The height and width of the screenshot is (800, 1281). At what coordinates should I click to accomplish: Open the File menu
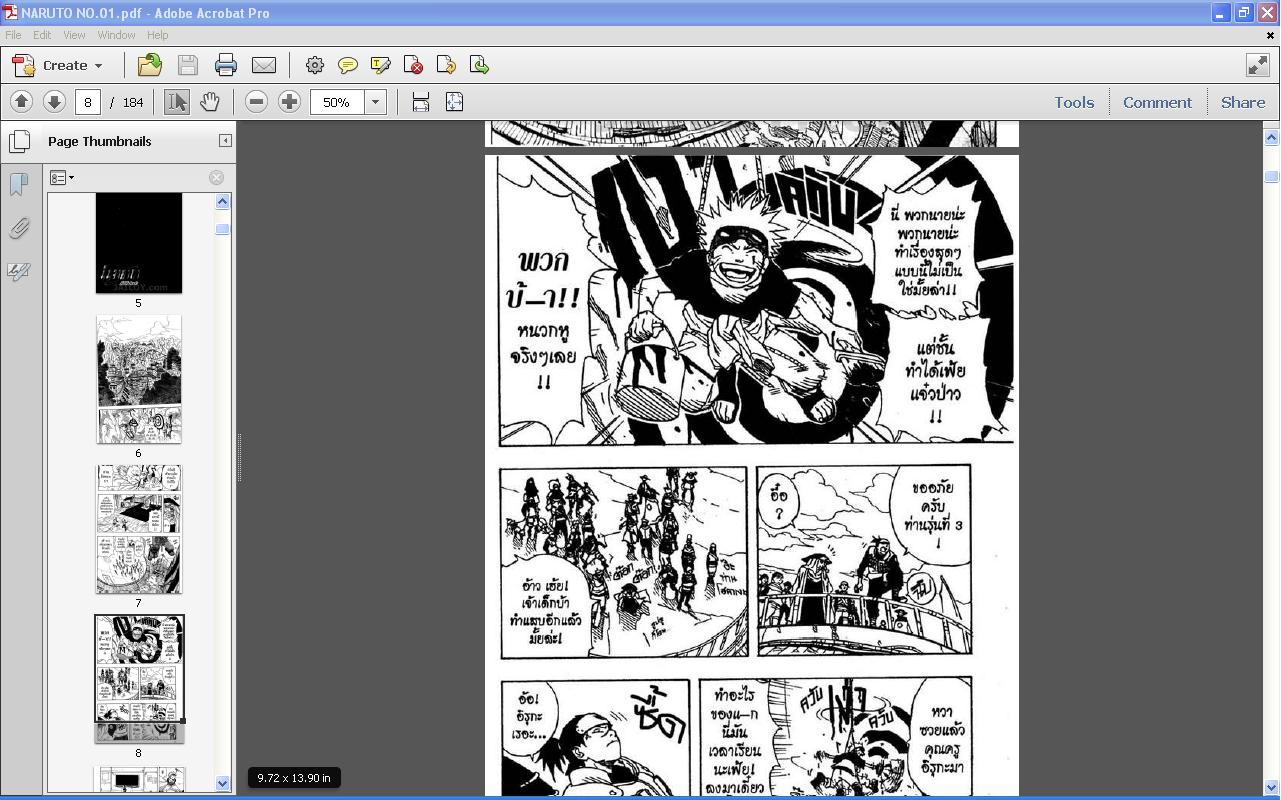(13, 35)
